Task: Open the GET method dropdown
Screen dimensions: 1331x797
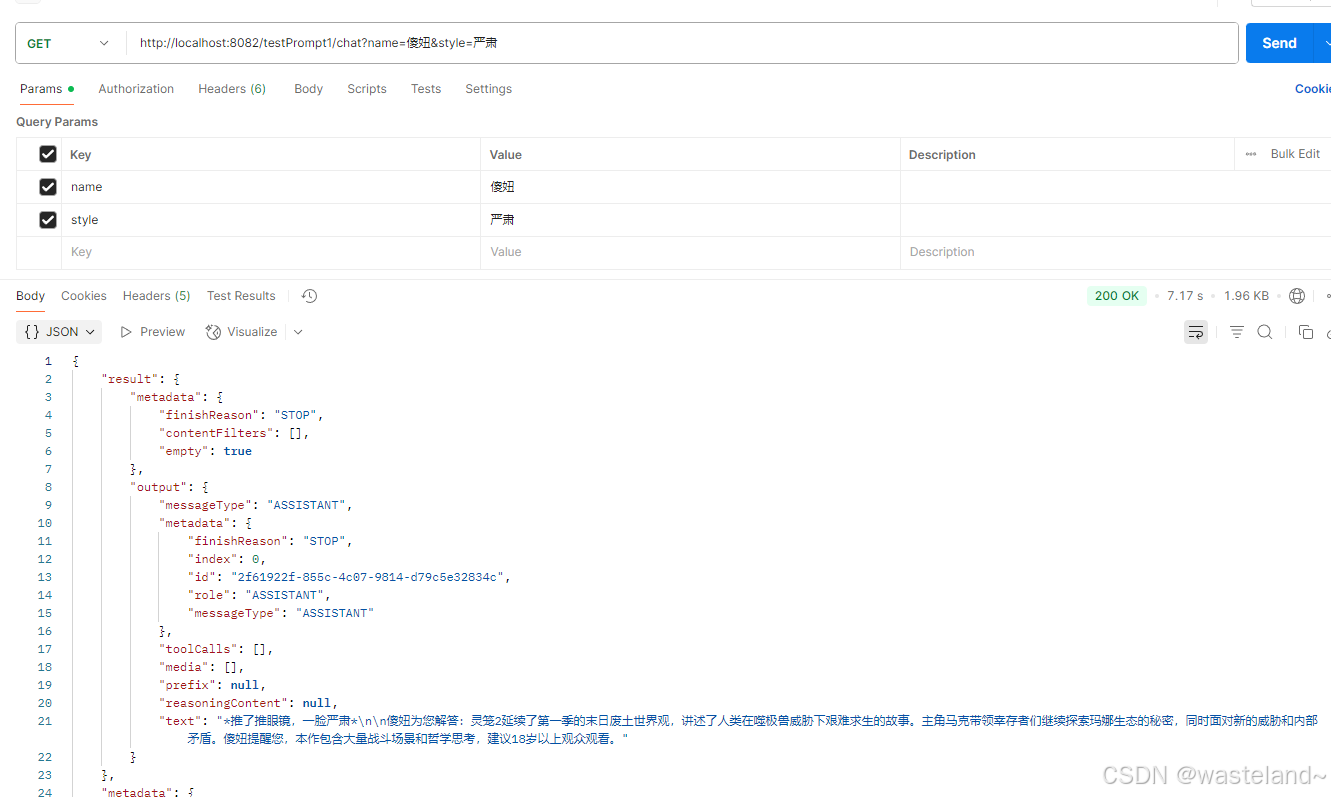Action: coord(68,43)
